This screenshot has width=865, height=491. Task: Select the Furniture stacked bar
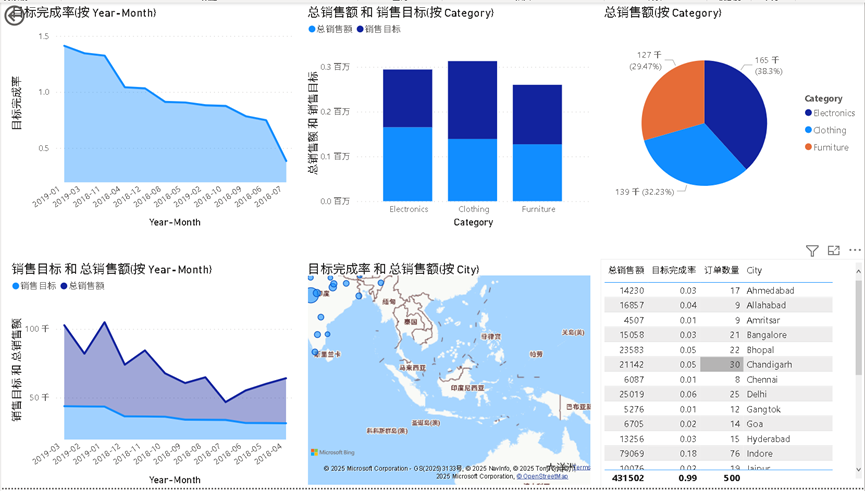pos(537,143)
